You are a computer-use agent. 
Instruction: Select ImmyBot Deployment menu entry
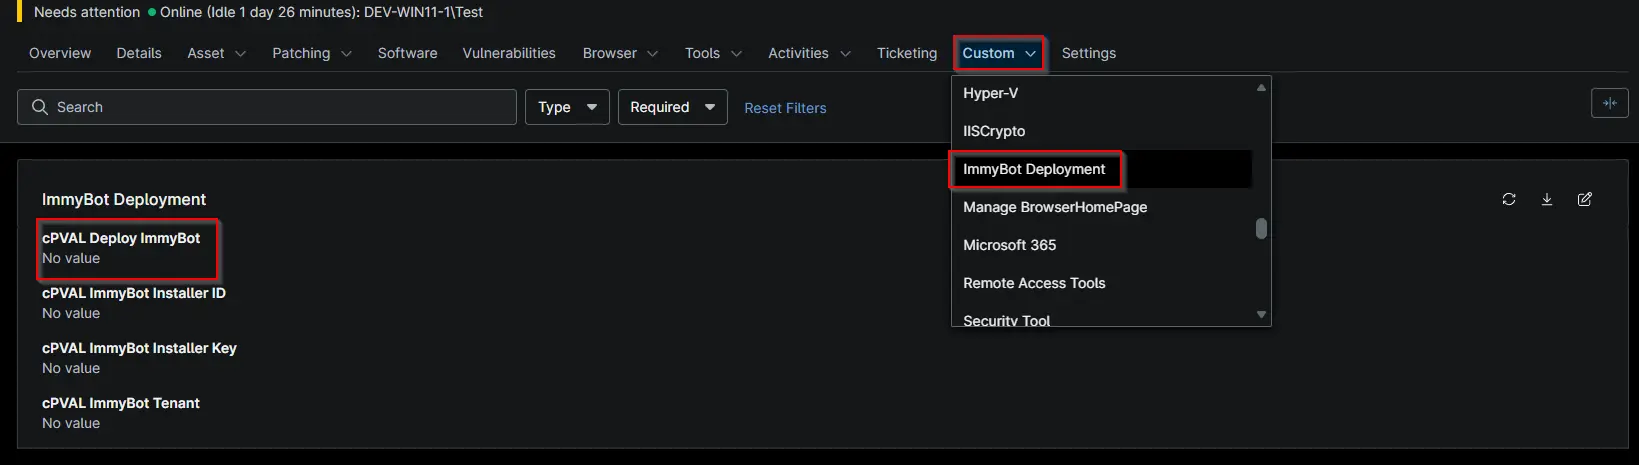(x=1102, y=169)
